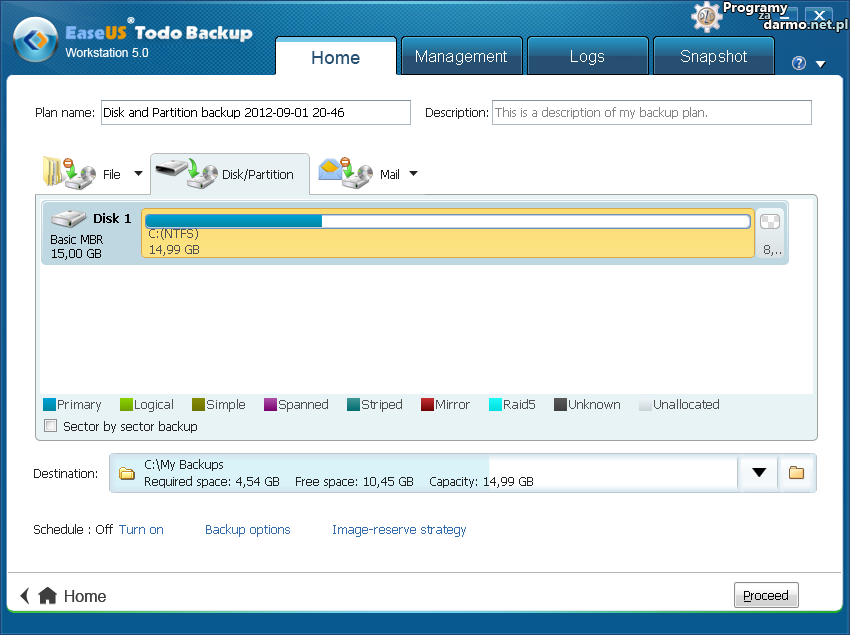Browse destination with the folder icon
This screenshot has height=635, width=850.
pos(796,473)
